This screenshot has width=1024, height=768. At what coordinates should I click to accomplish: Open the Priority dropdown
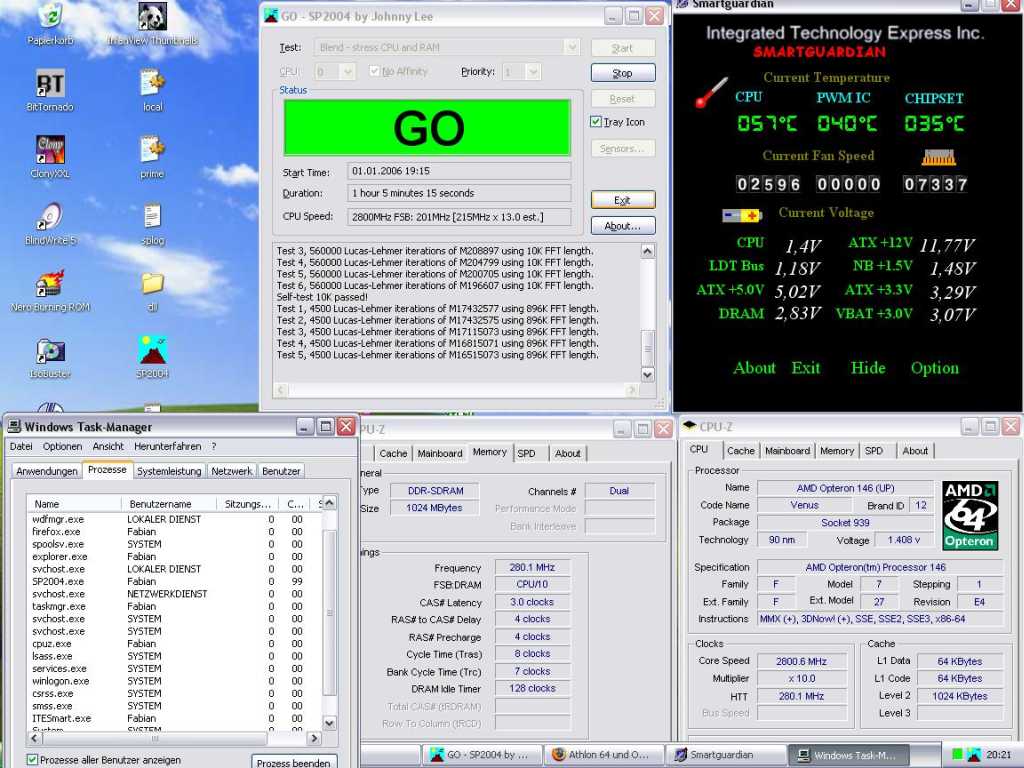[x=533, y=71]
